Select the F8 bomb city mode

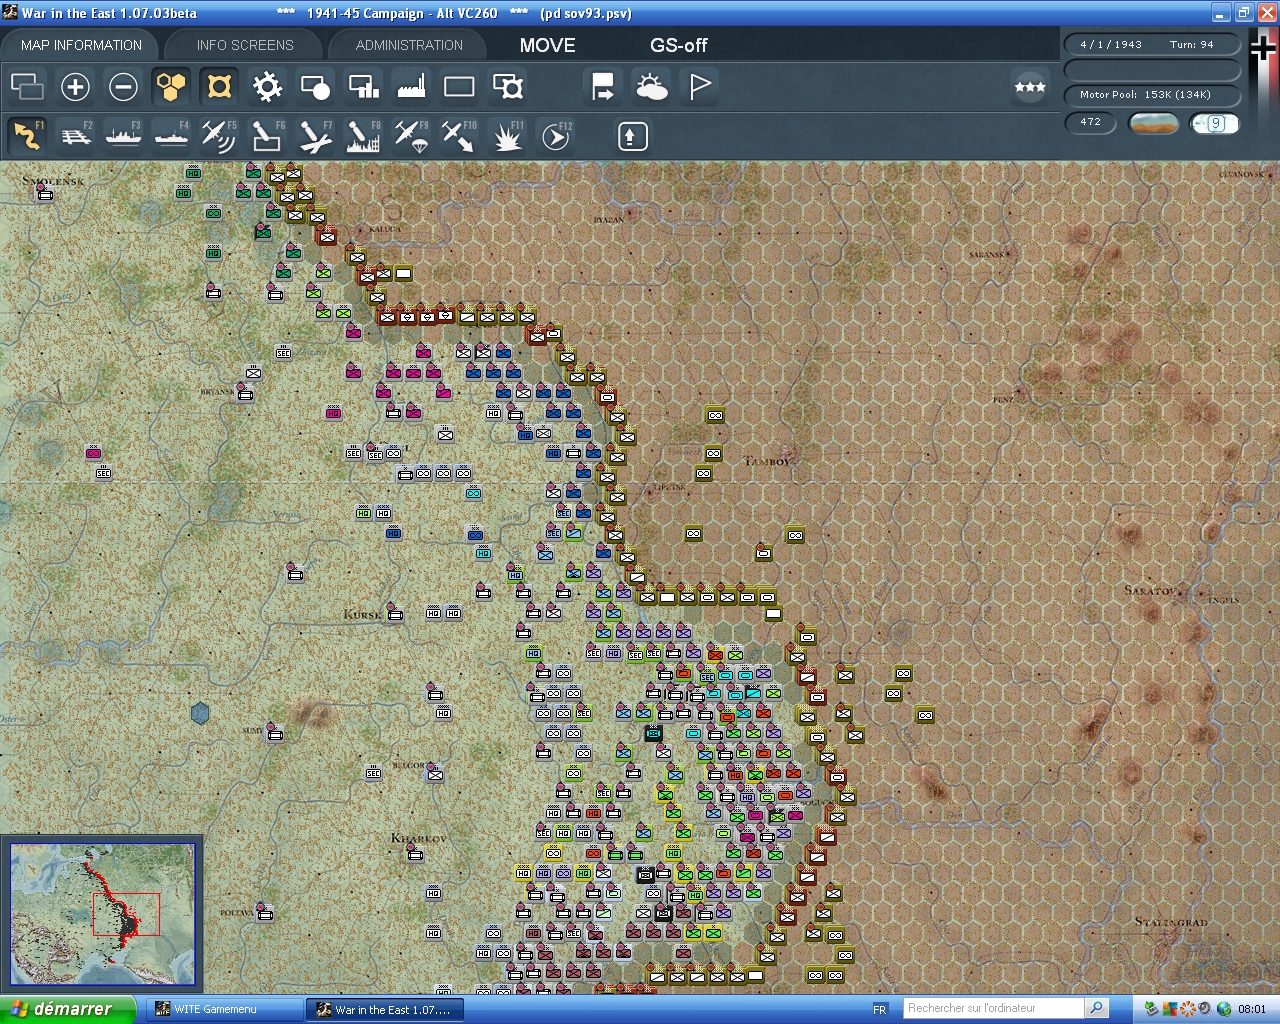click(363, 136)
